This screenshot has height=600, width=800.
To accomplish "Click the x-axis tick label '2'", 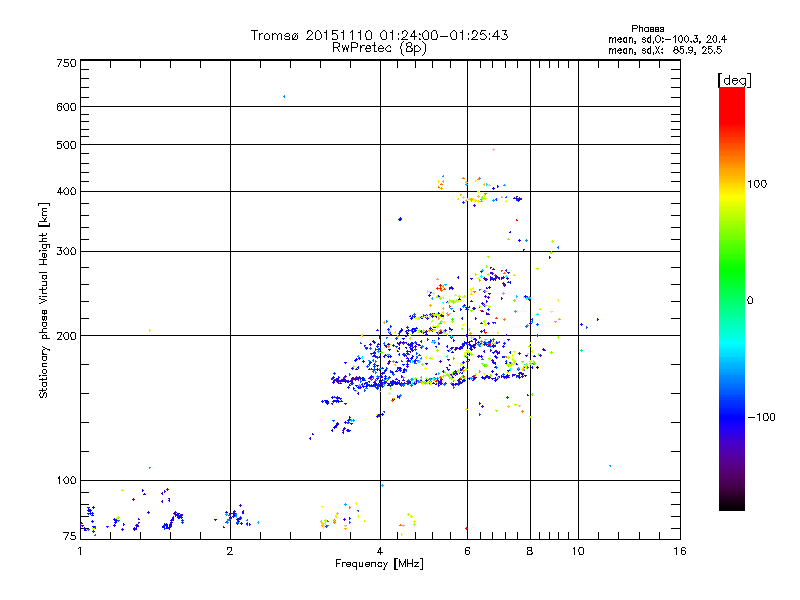I will [x=230, y=551].
